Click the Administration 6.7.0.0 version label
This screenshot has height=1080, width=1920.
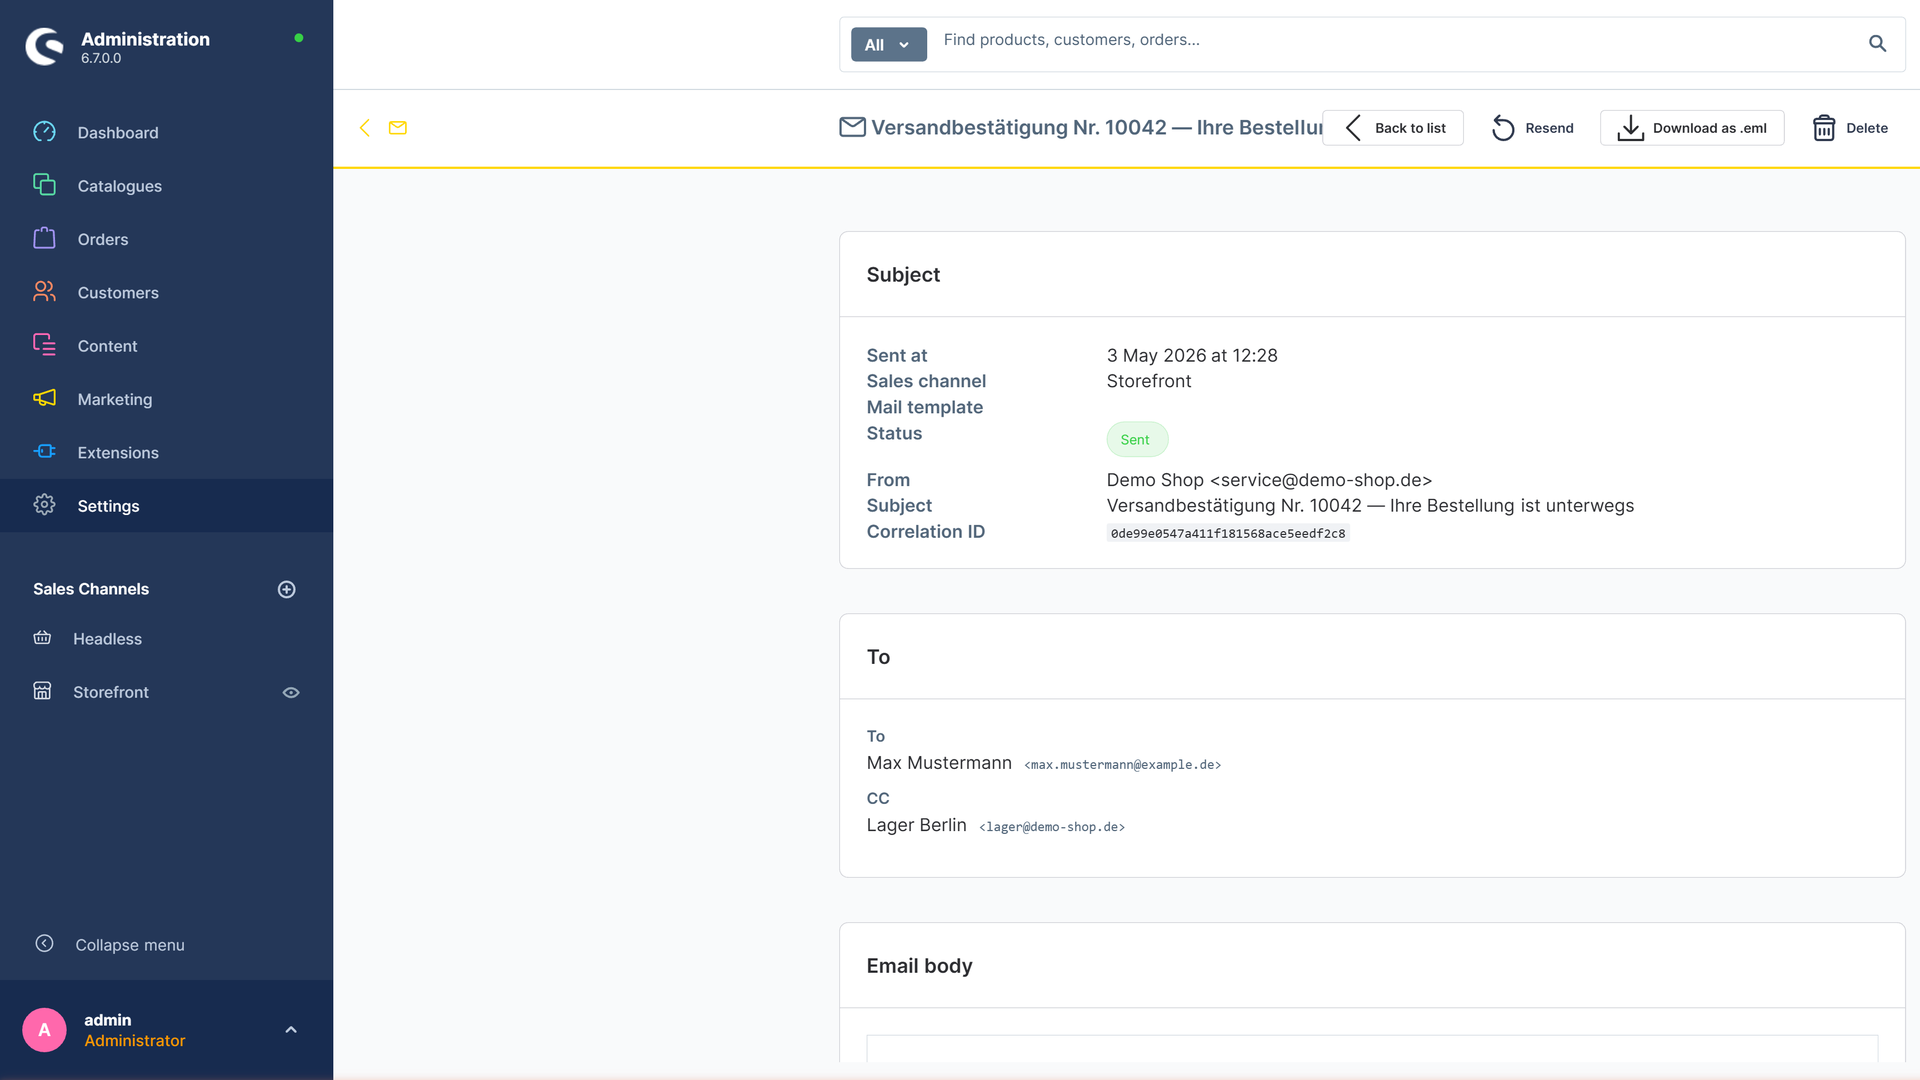pyautogui.click(x=101, y=58)
